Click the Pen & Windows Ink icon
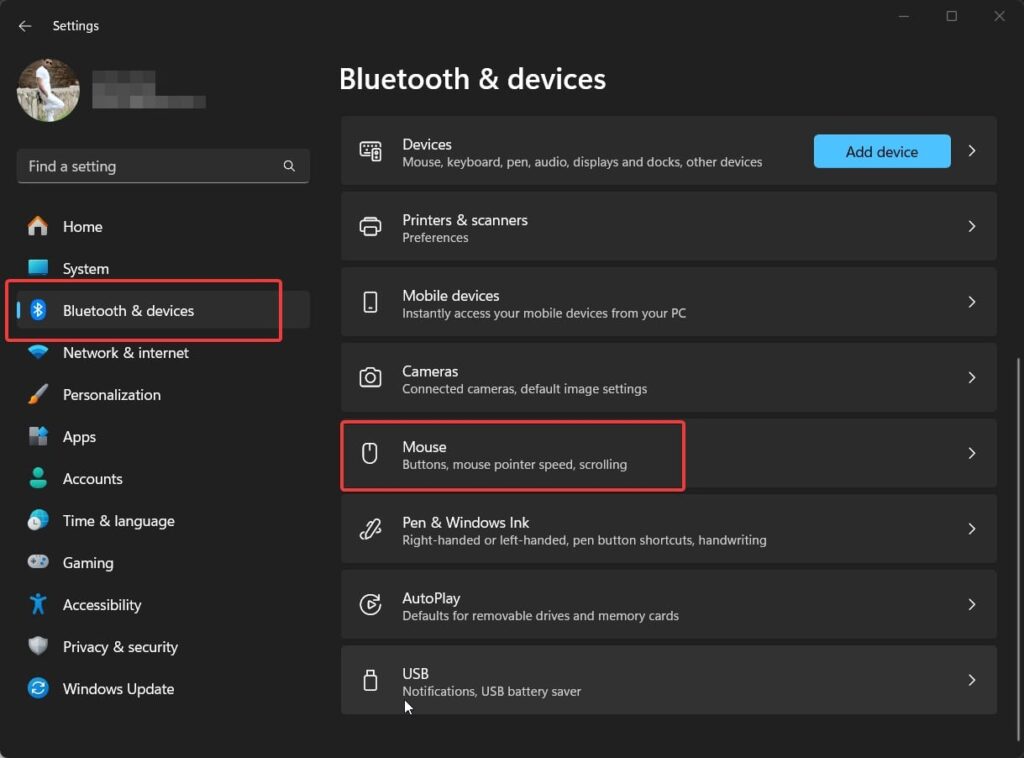 point(370,529)
